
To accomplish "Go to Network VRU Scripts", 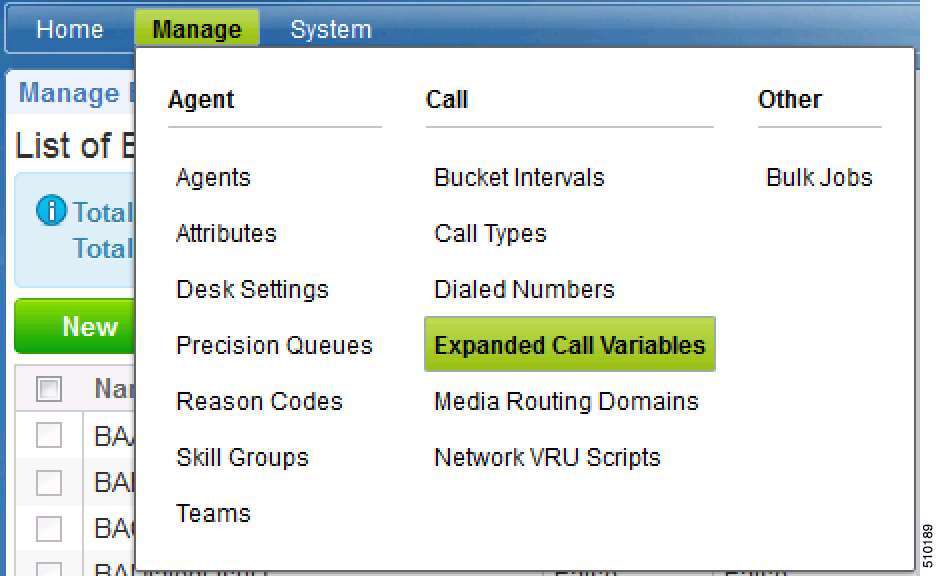I will (x=547, y=458).
